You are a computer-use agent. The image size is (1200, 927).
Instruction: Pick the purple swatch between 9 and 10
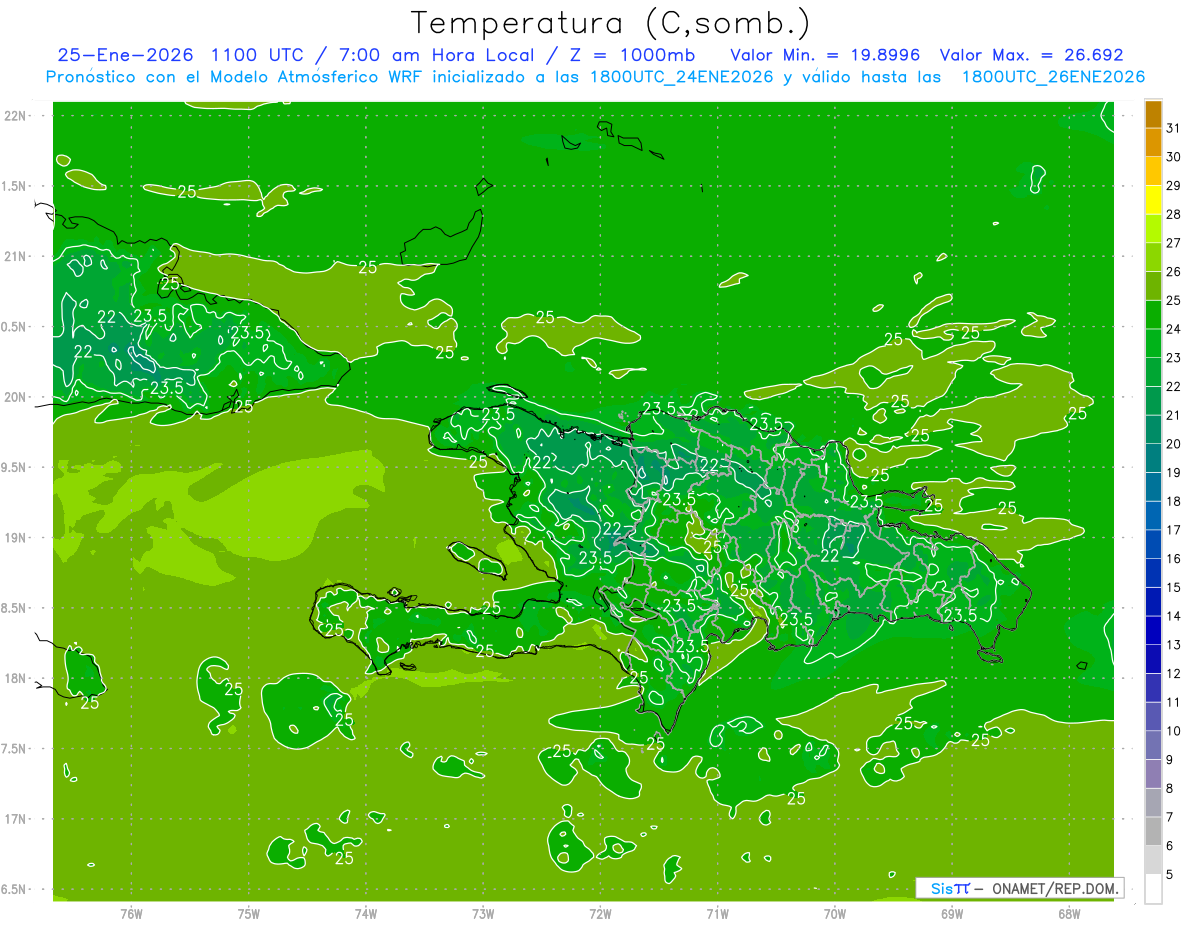point(1153,745)
